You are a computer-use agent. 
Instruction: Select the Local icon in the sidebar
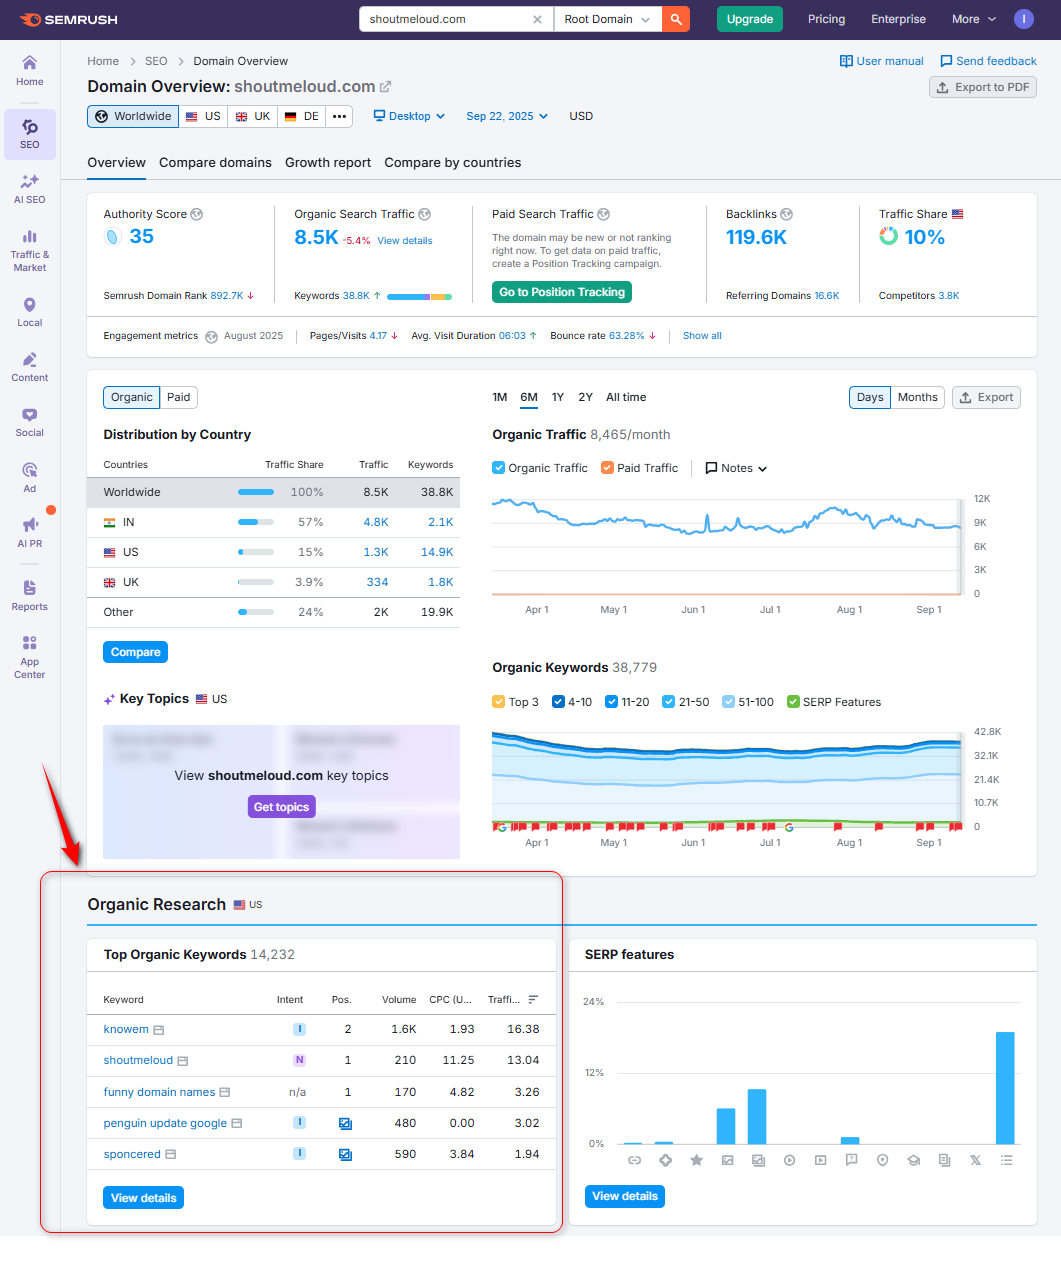29,310
